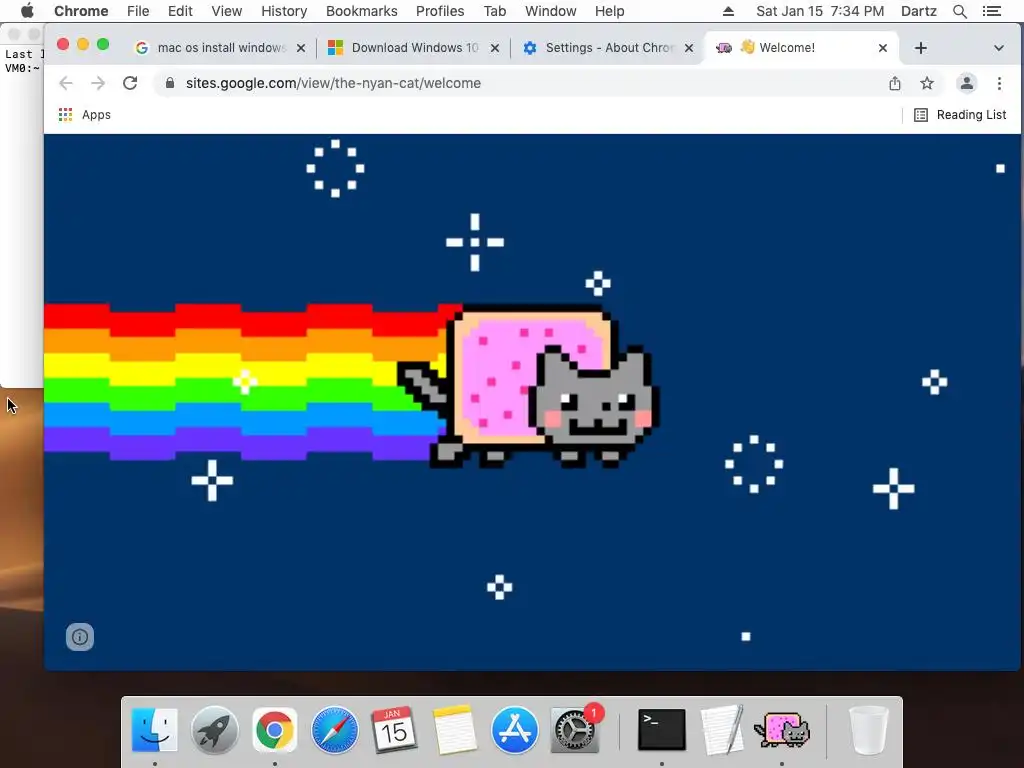The height and width of the screenshot is (768, 1024).
Task: Open the Edit menu
Action: click(x=180, y=11)
